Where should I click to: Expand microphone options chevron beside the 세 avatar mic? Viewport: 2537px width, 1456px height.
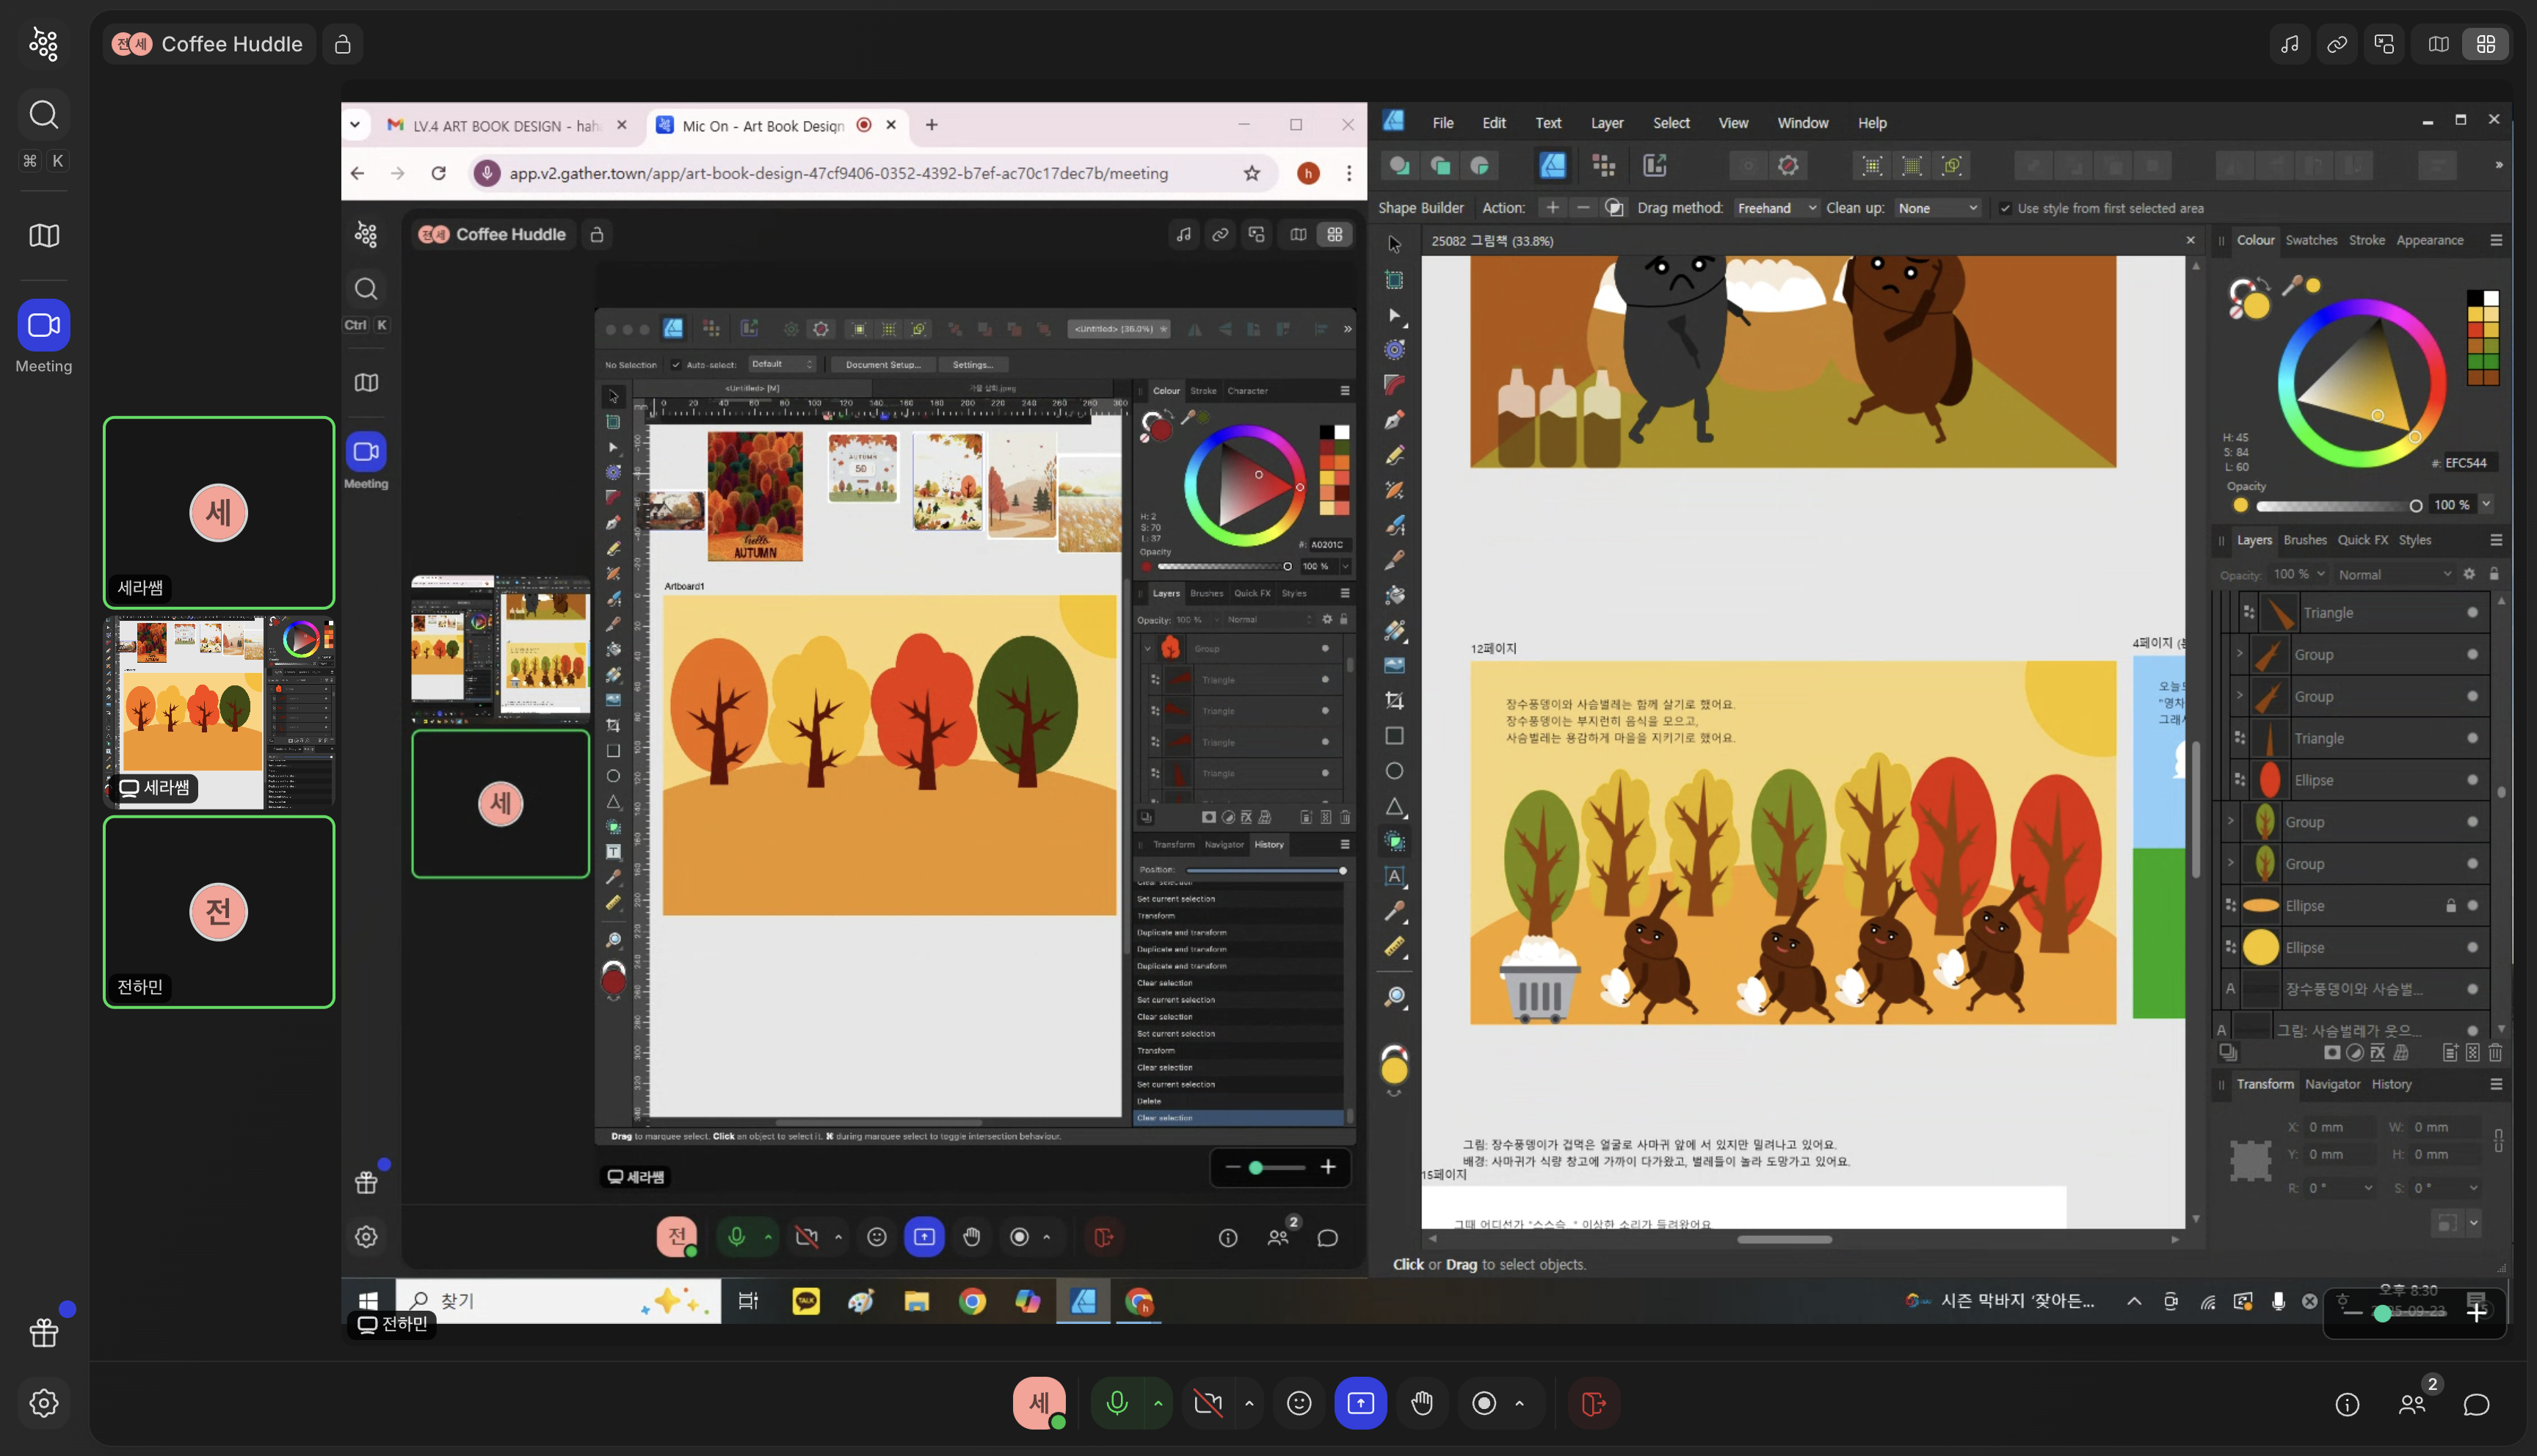(1158, 1403)
